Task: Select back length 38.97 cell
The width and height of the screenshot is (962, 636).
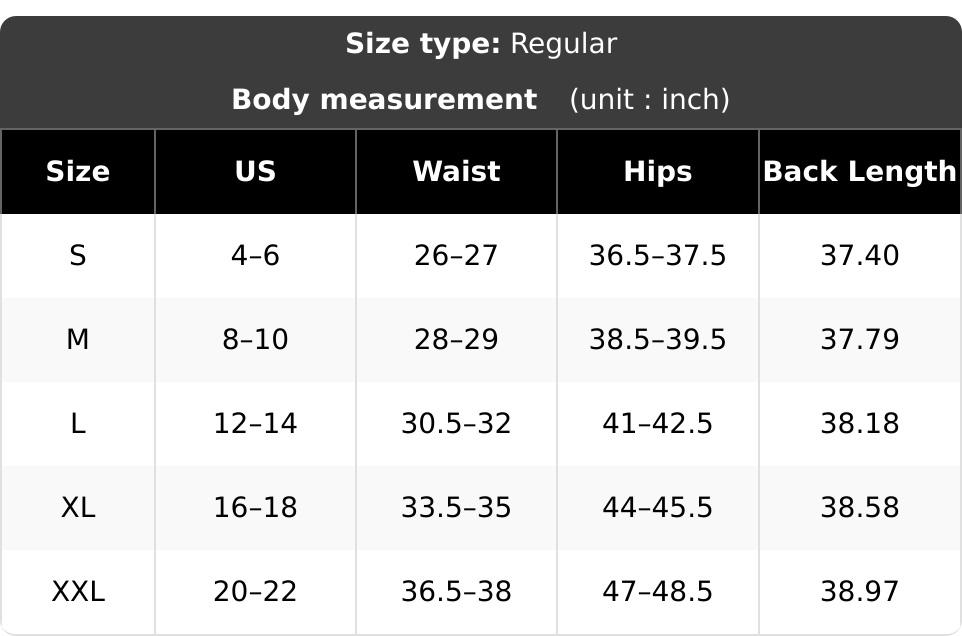Action: [x=860, y=592]
